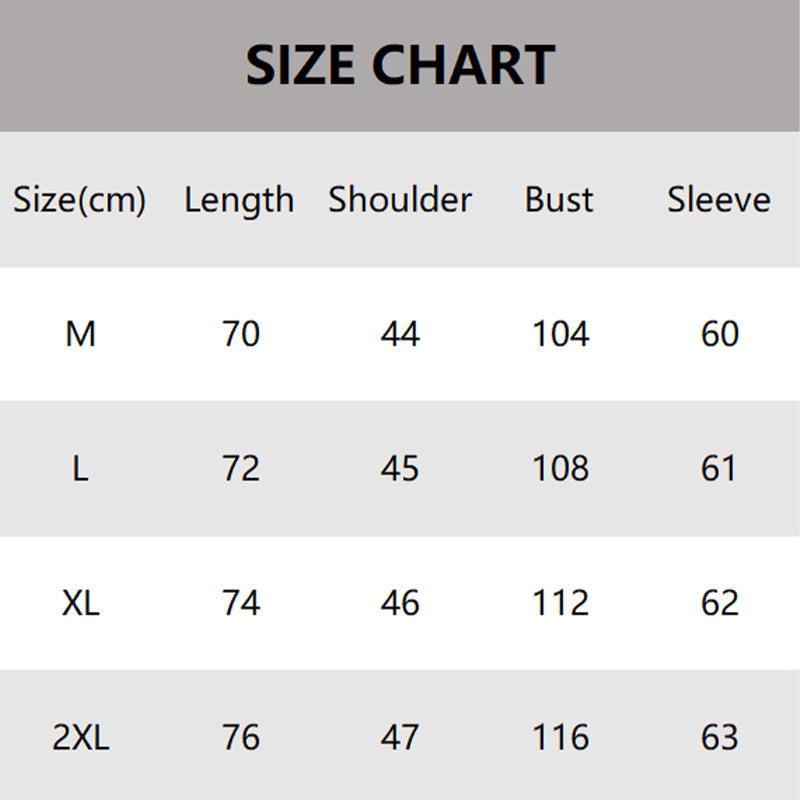This screenshot has width=800, height=800.
Task: Click the XL sleeve value 62
Action: (719, 604)
